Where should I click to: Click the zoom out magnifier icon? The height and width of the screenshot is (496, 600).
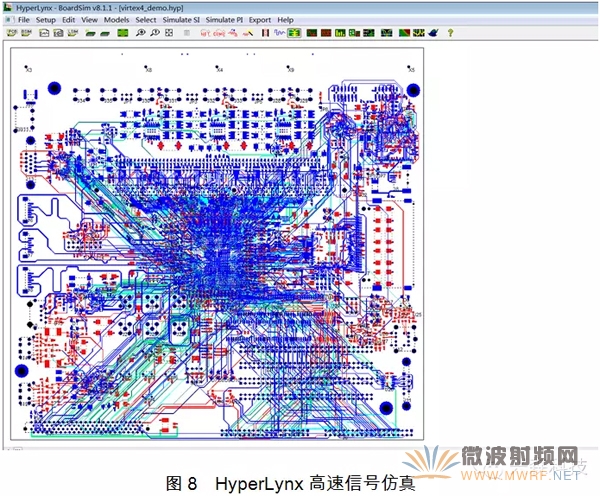click(155, 33)
